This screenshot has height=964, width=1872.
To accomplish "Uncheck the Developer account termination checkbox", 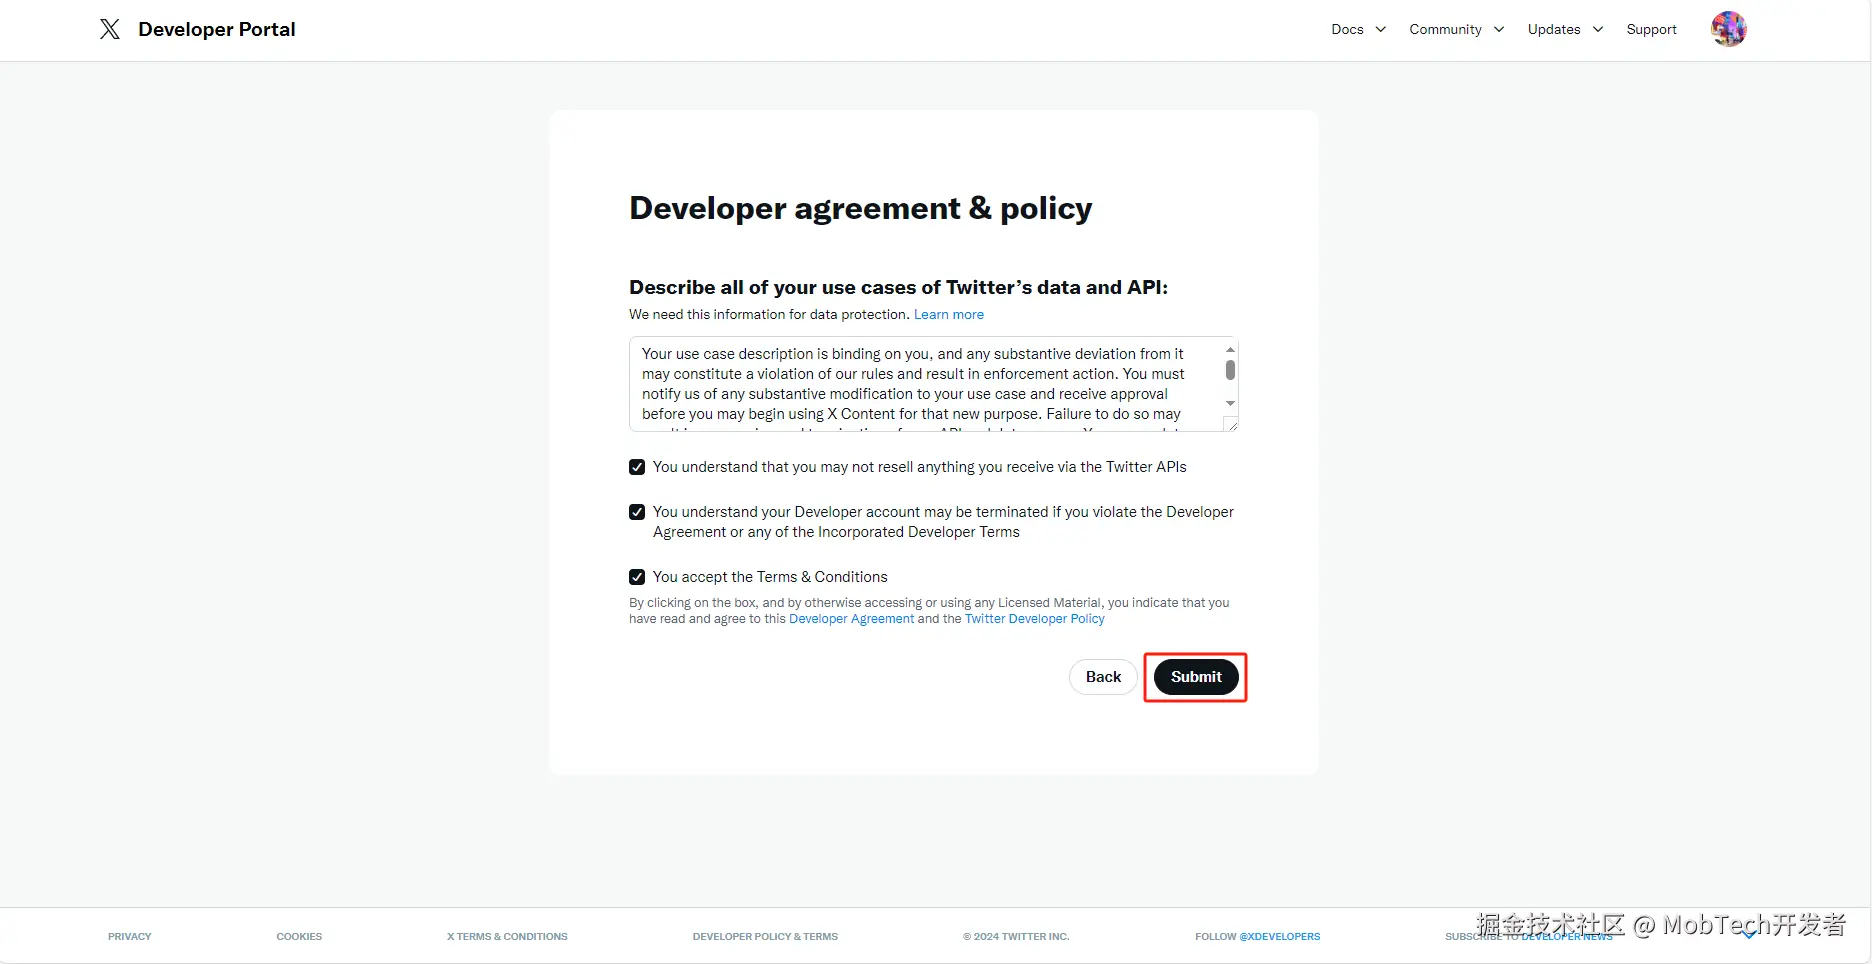I will [637, 512].
